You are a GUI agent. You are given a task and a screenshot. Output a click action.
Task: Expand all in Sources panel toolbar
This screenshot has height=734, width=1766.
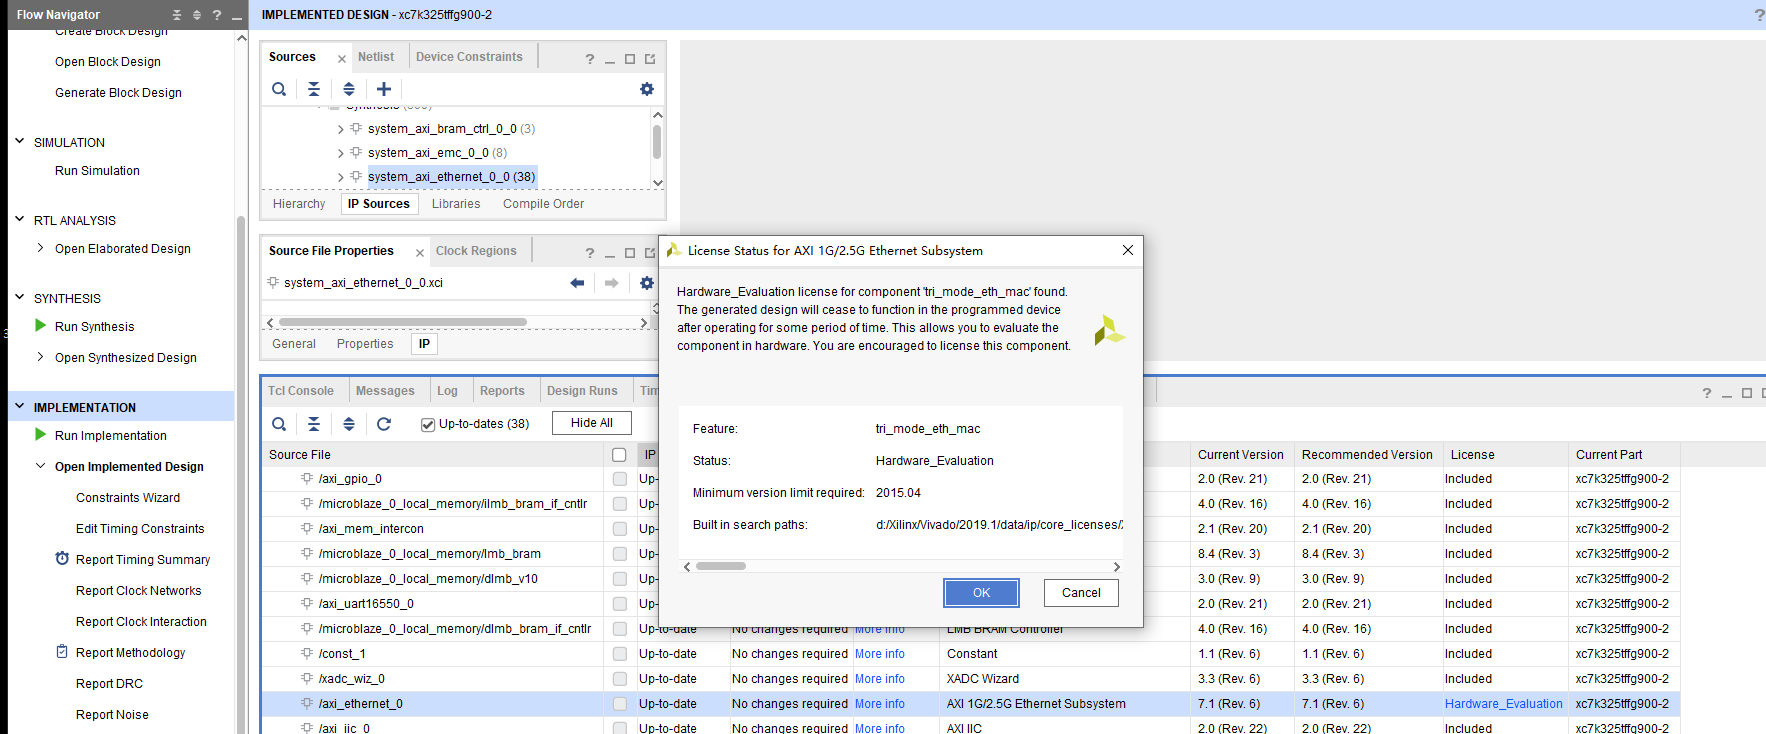pyautogui.click(x=349, y=89)
